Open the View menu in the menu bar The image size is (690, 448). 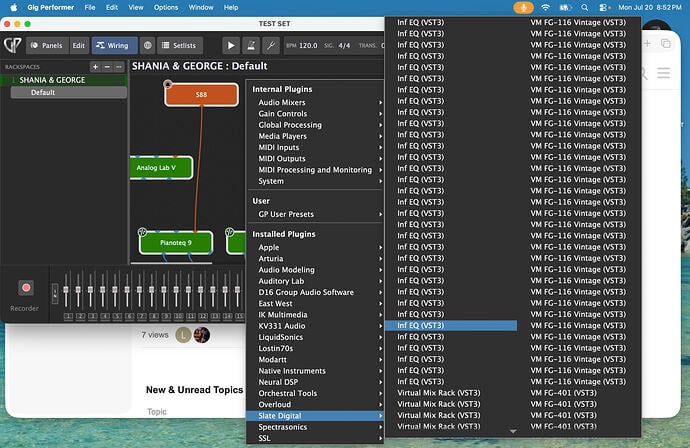(136, 7)
